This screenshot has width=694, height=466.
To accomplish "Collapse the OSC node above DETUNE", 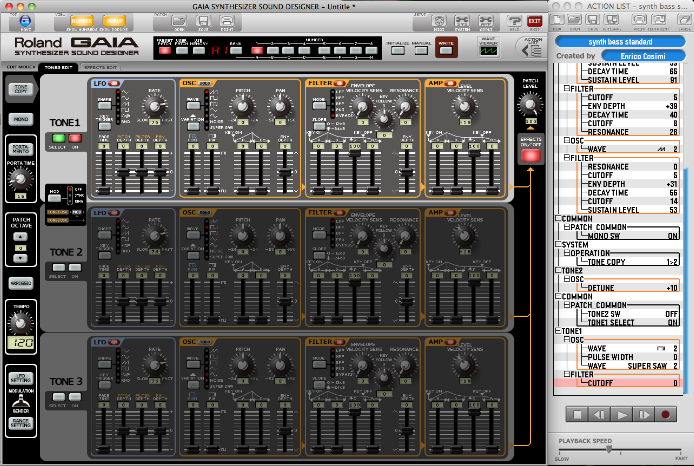I will [x=567, y=279].
